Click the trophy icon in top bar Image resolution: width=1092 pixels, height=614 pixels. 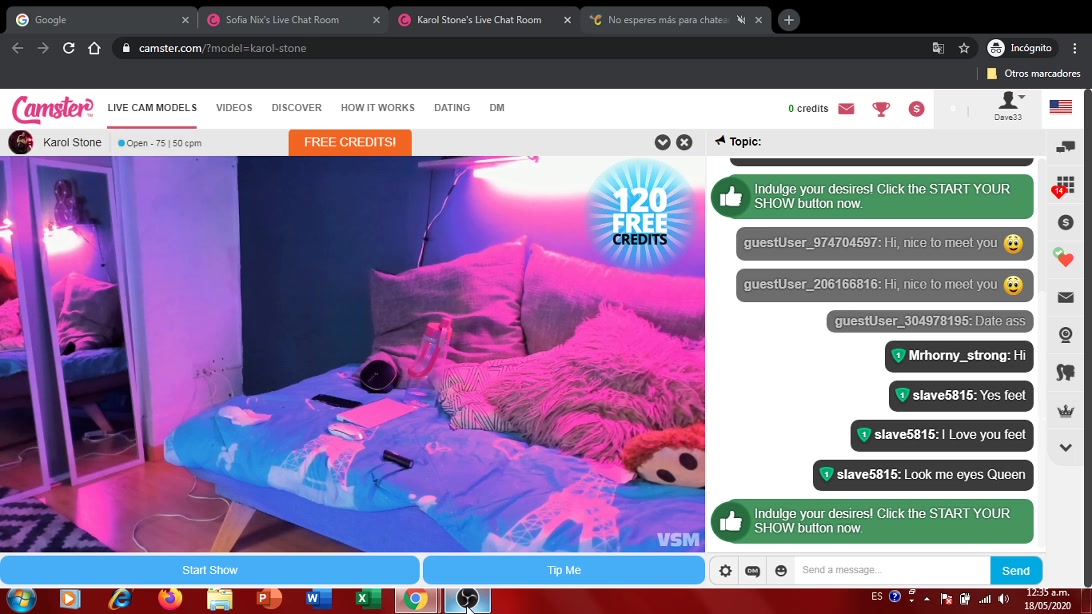pyautogui.click(x=881, y=109)
